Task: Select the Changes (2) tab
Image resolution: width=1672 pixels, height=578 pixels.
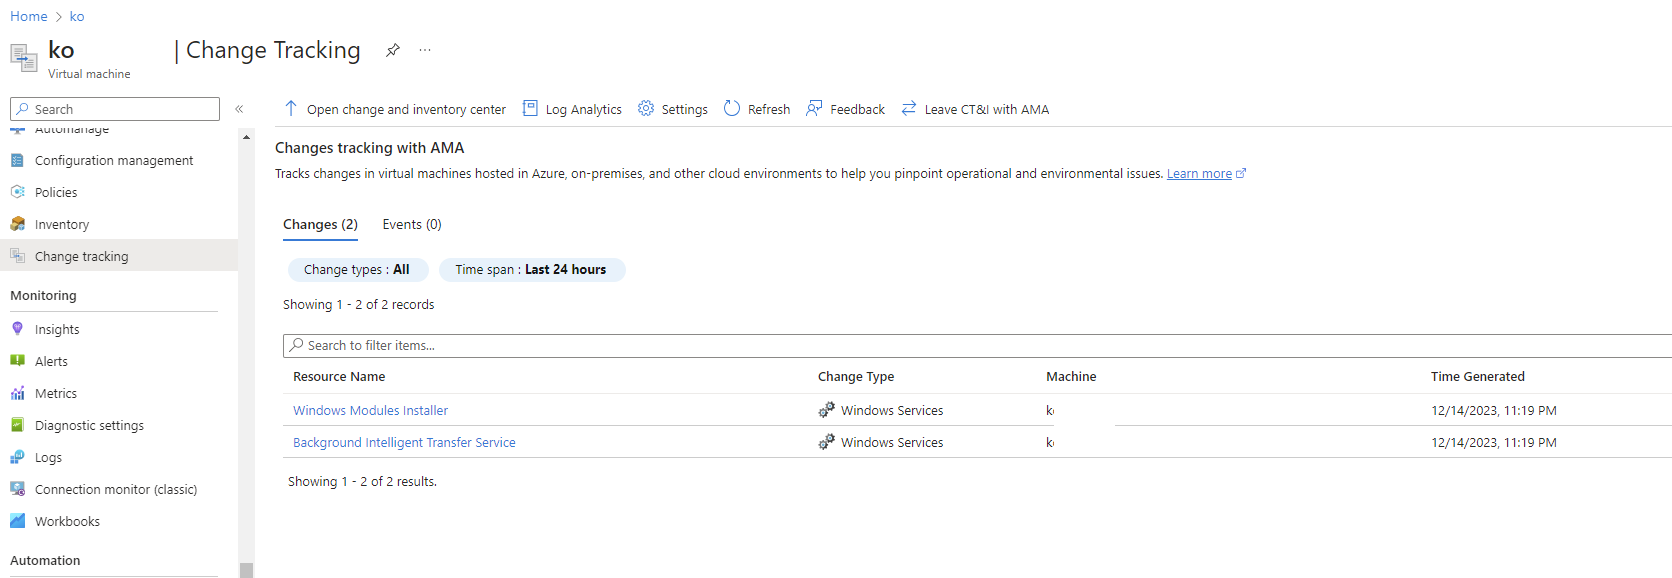Action: pyautogui.click(x=320, y=224)
